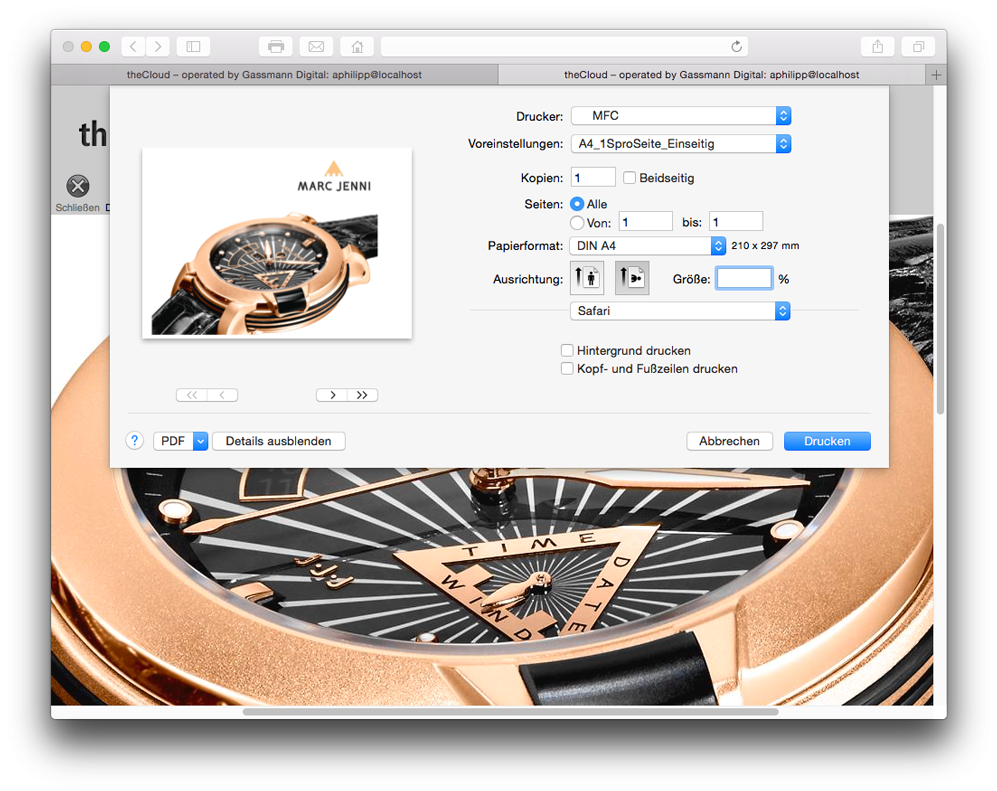997x791 pixels.
Task: Expand the PDF dropdown arrow
Action: click(x=200, y=441)
